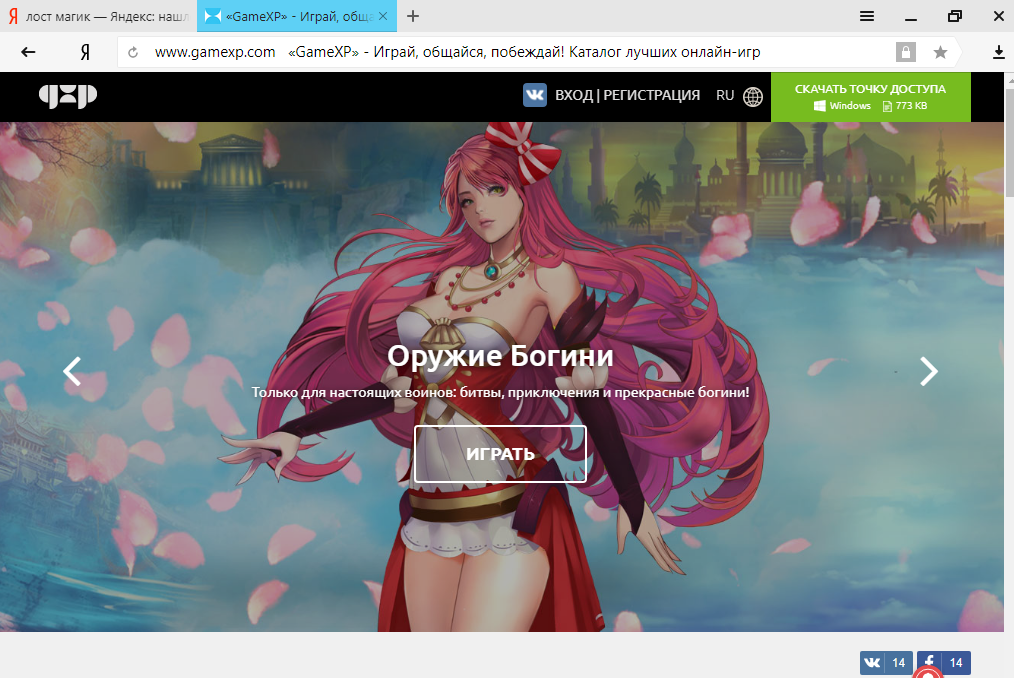The height and width of the screenshot is (678, 1014).
Task: Click the goddess banner image
Action: [501, 377]
